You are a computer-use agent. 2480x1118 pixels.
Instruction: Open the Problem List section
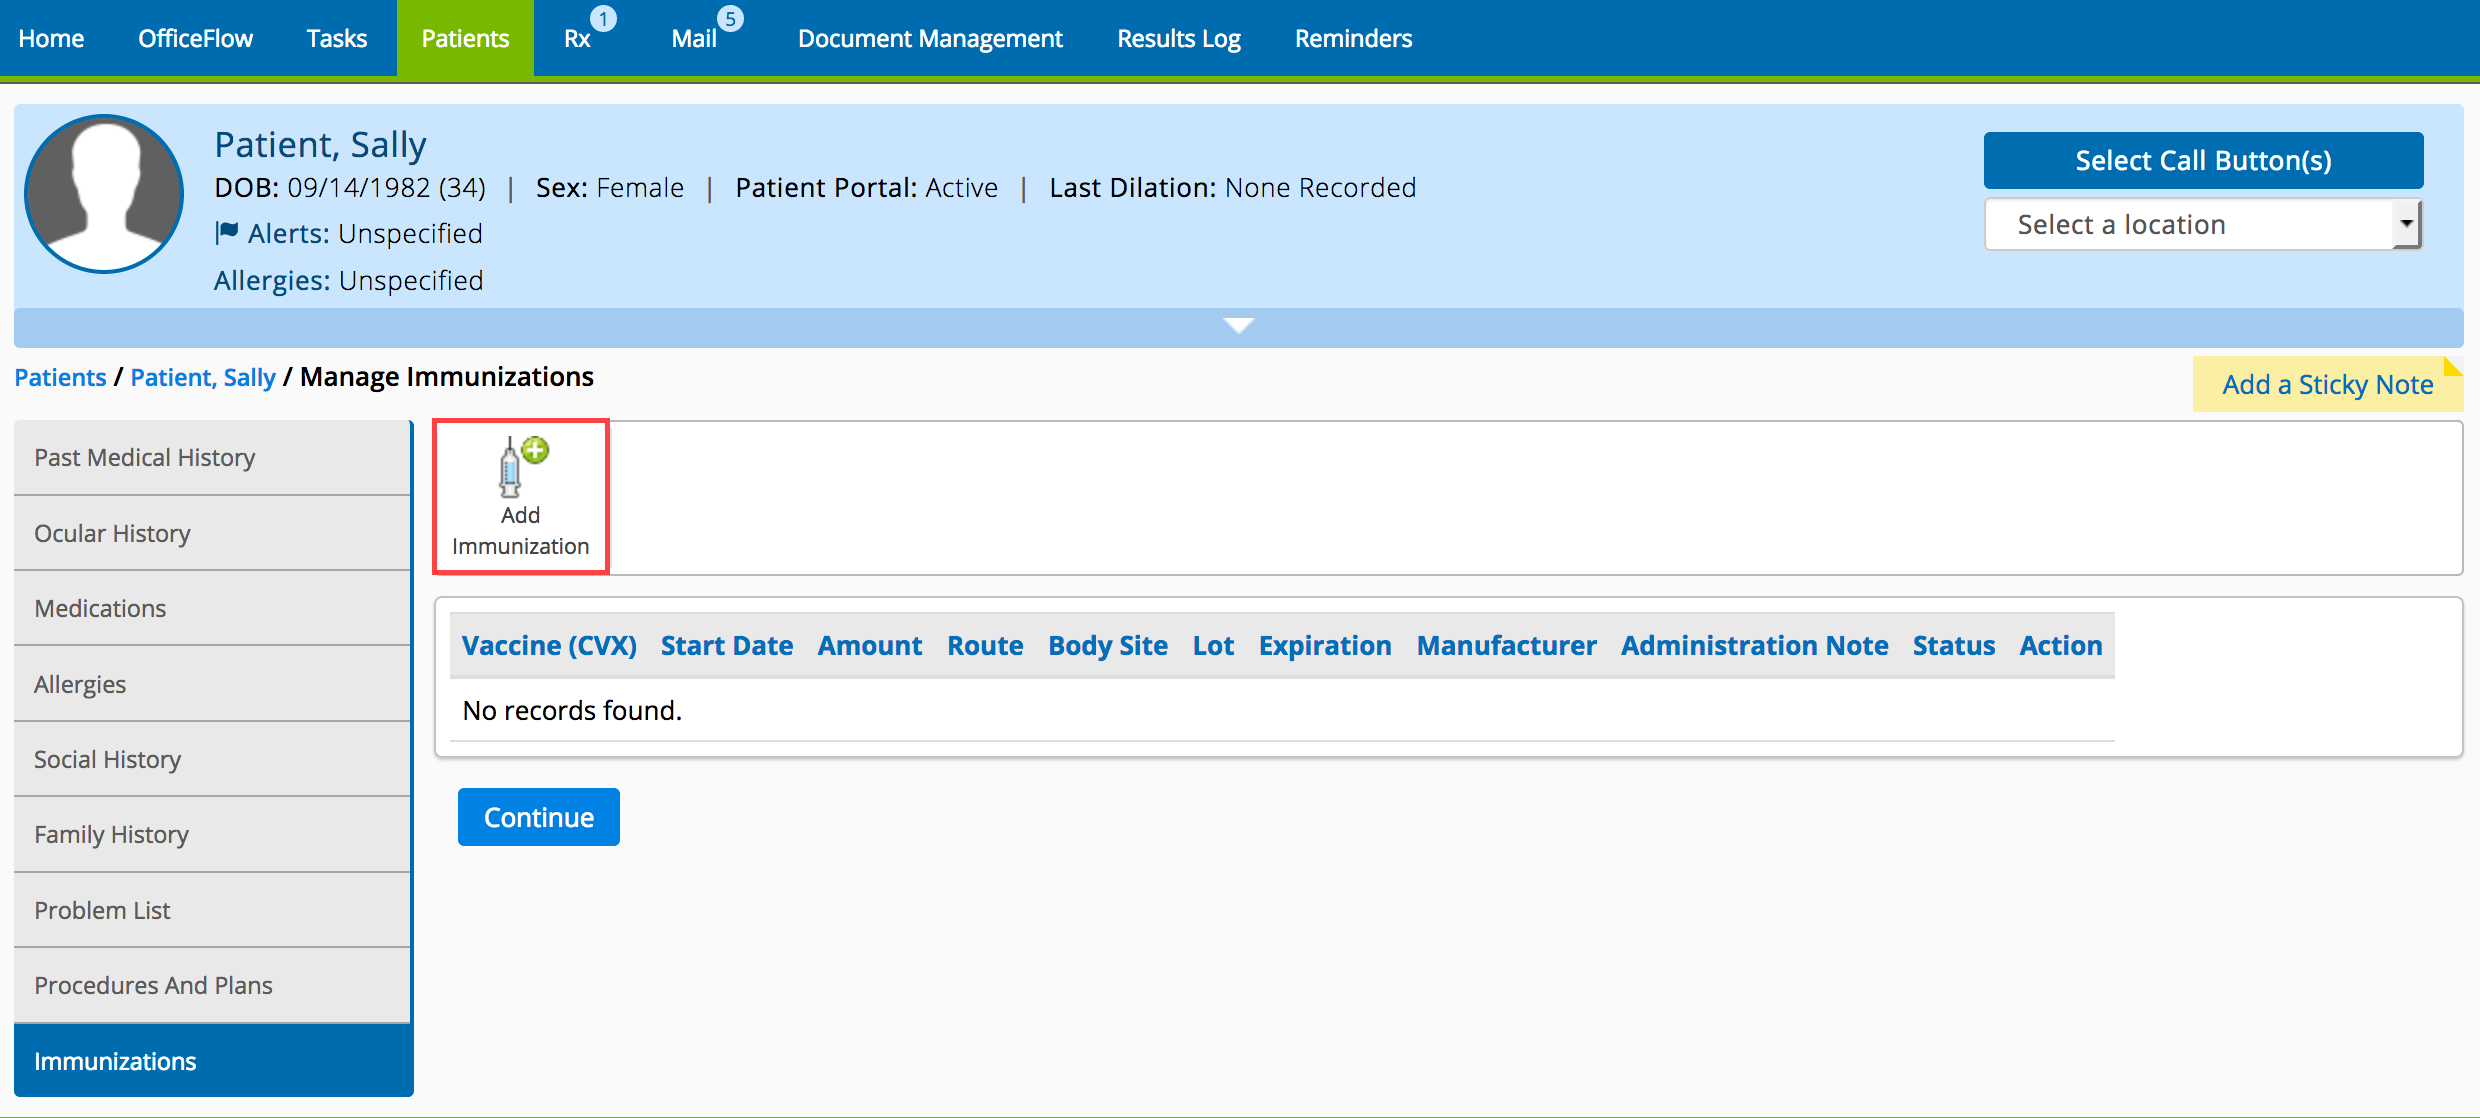pos(102,910)
